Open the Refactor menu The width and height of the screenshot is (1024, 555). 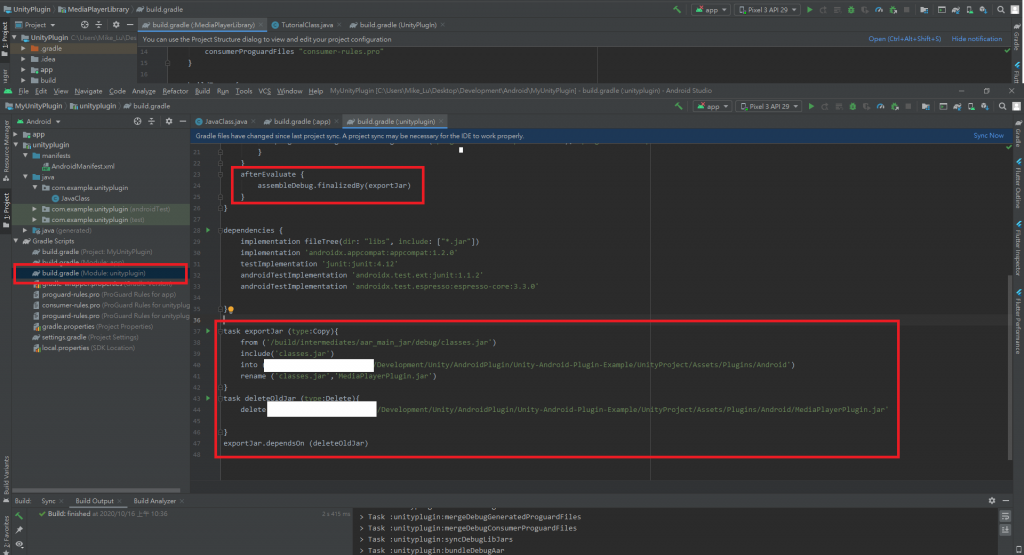[x=175, y=91]
